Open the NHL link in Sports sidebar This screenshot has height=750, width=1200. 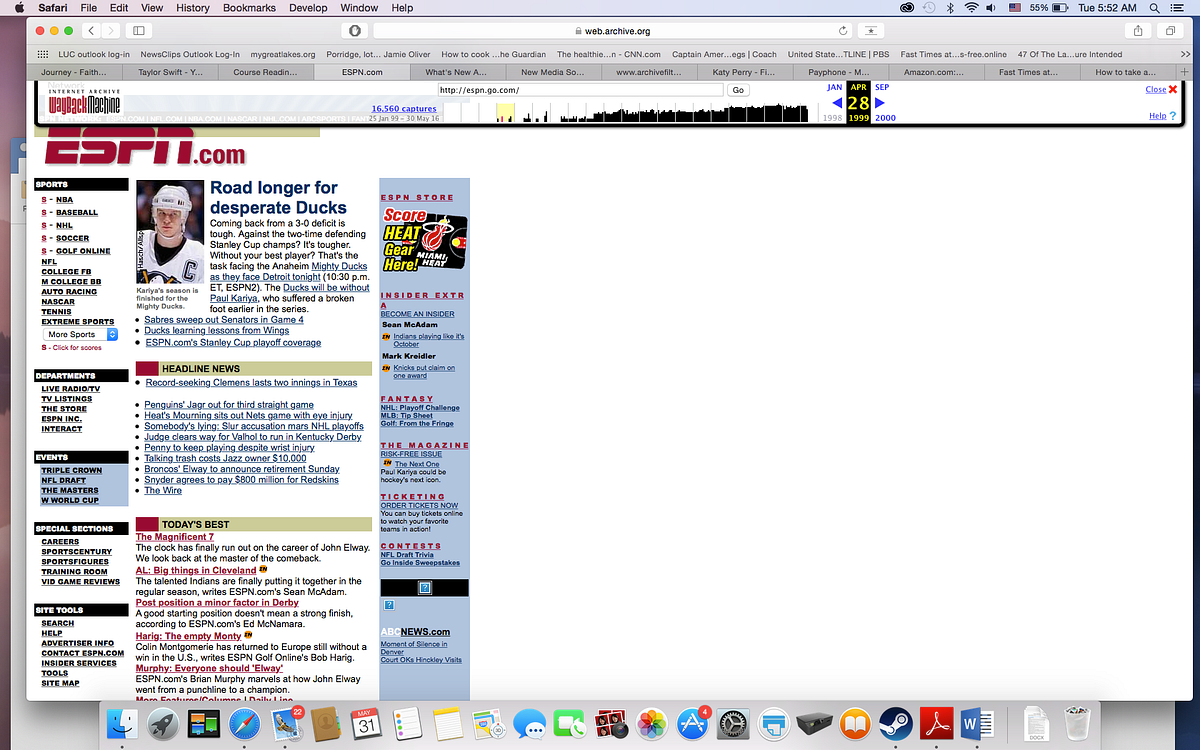(64, 225)
